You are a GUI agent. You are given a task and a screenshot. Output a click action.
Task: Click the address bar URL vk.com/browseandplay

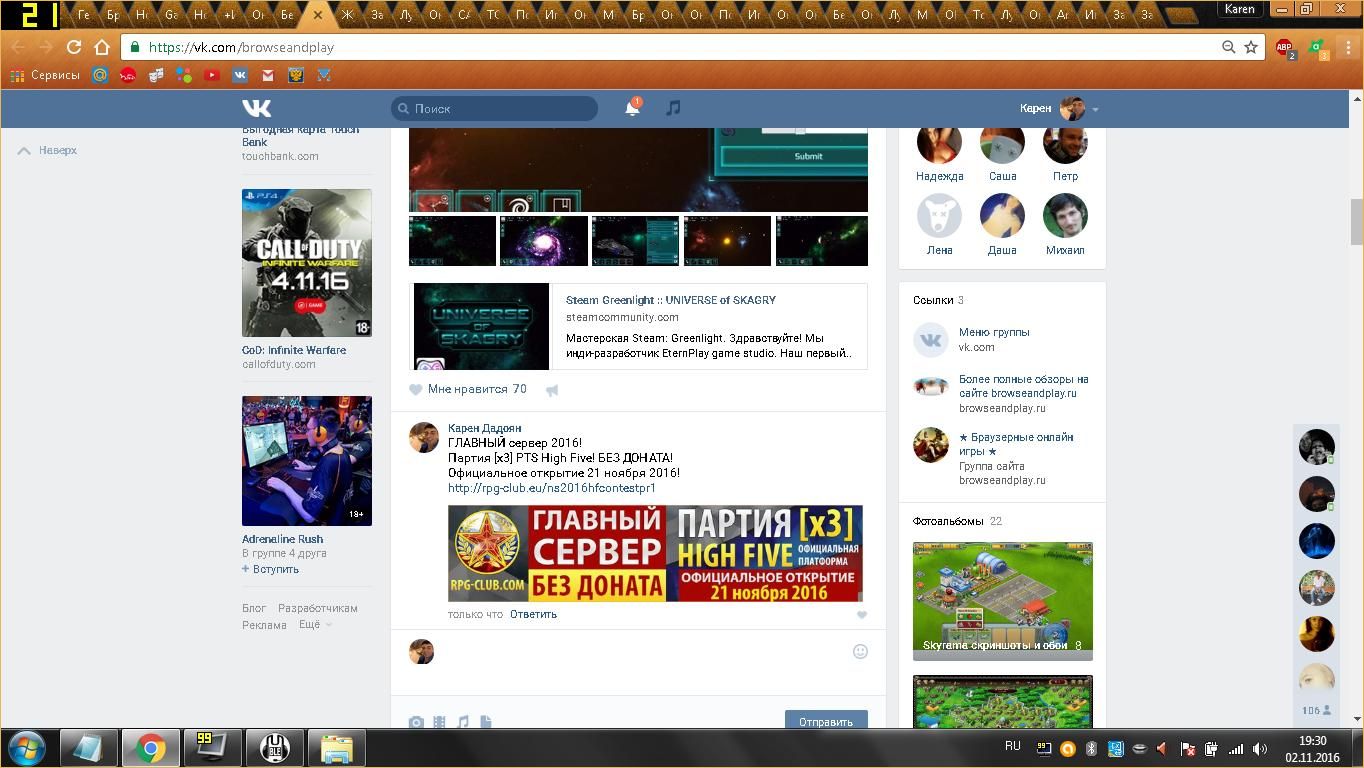pyautogui.click(x=241, y=47)
